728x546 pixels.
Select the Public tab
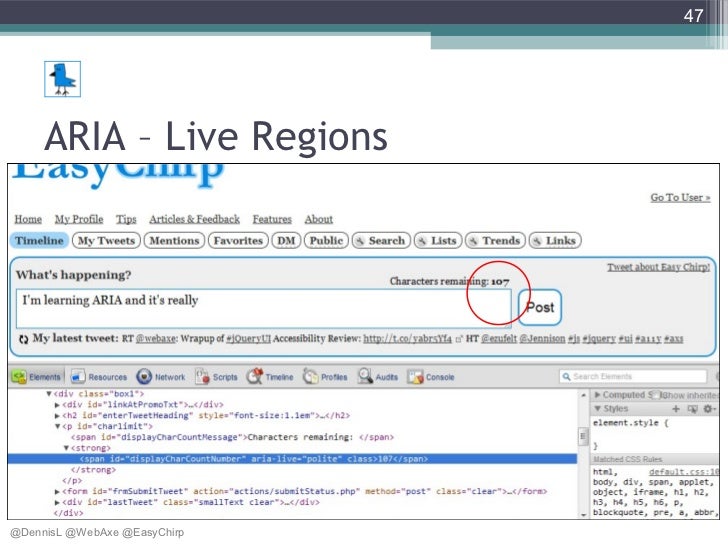pyautogui.click(x=326, y=240)
